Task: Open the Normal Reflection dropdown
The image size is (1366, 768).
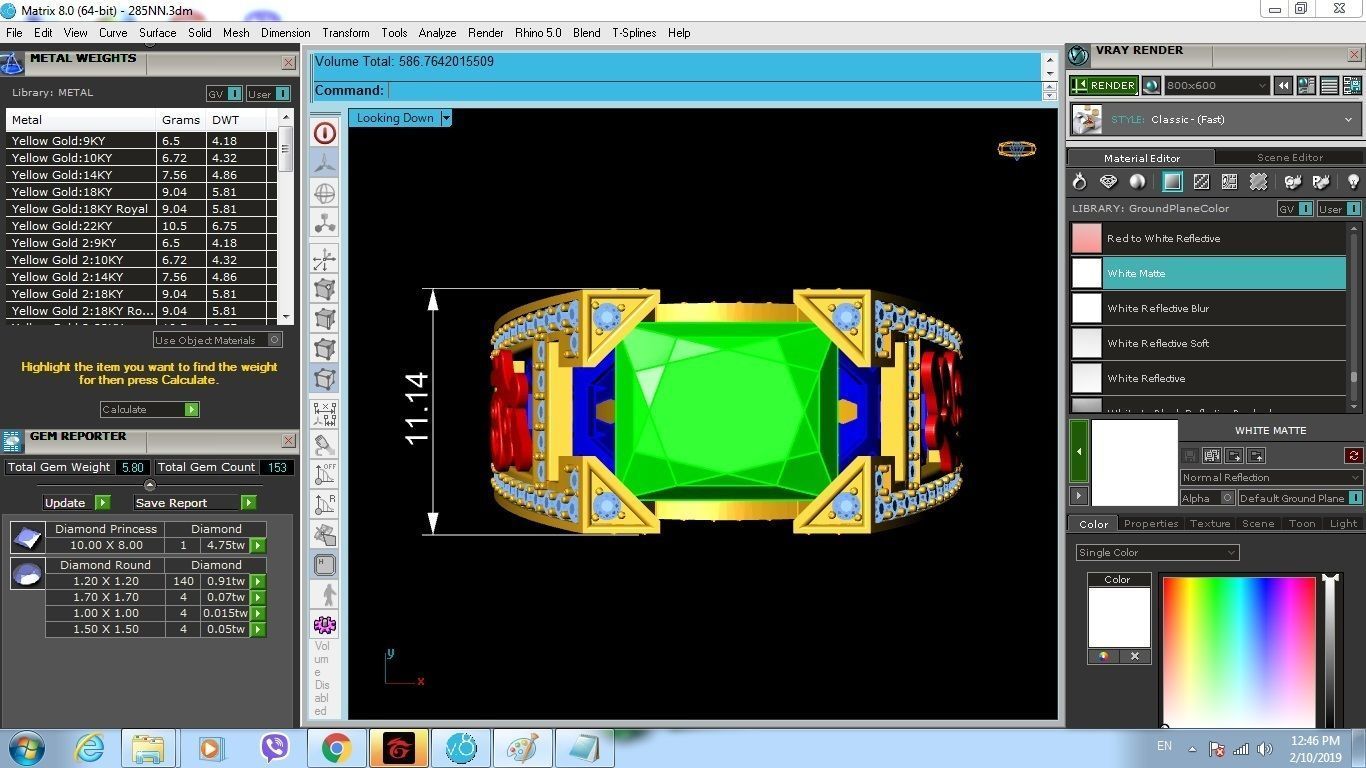Action: pyautogui.click(x=1270, y=477)
